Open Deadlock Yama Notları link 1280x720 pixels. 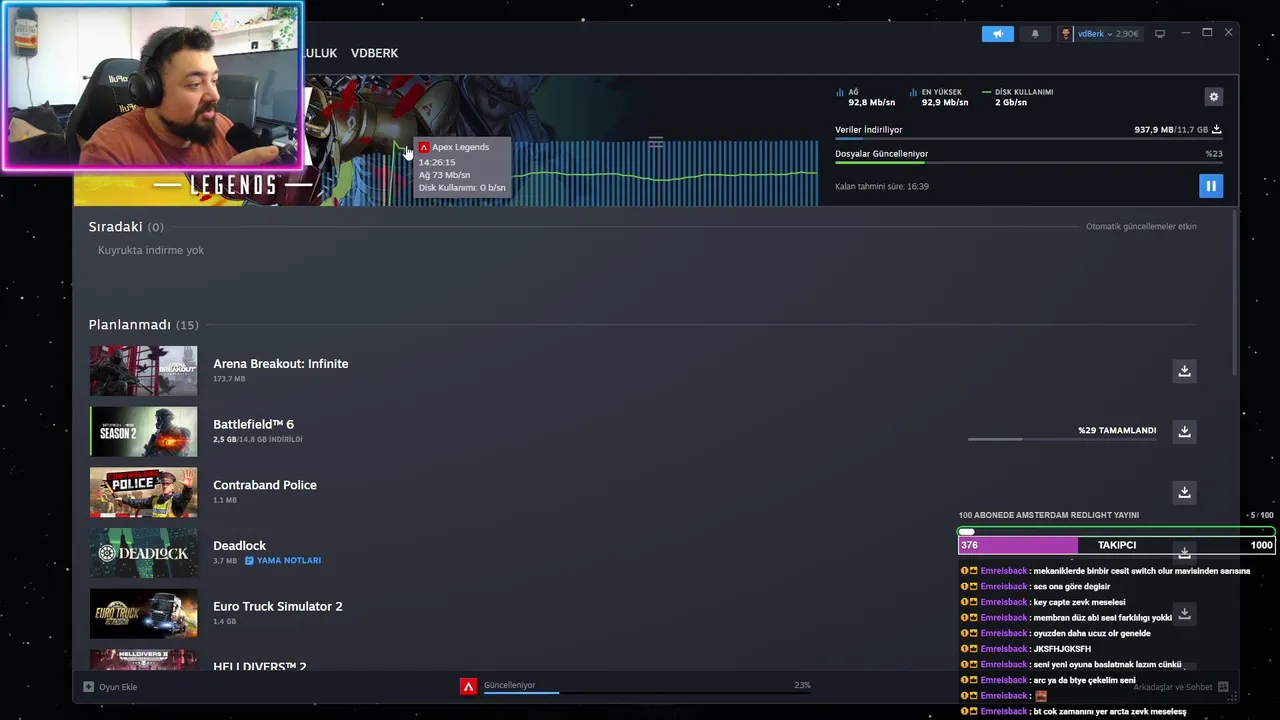[x=283, y=561]
